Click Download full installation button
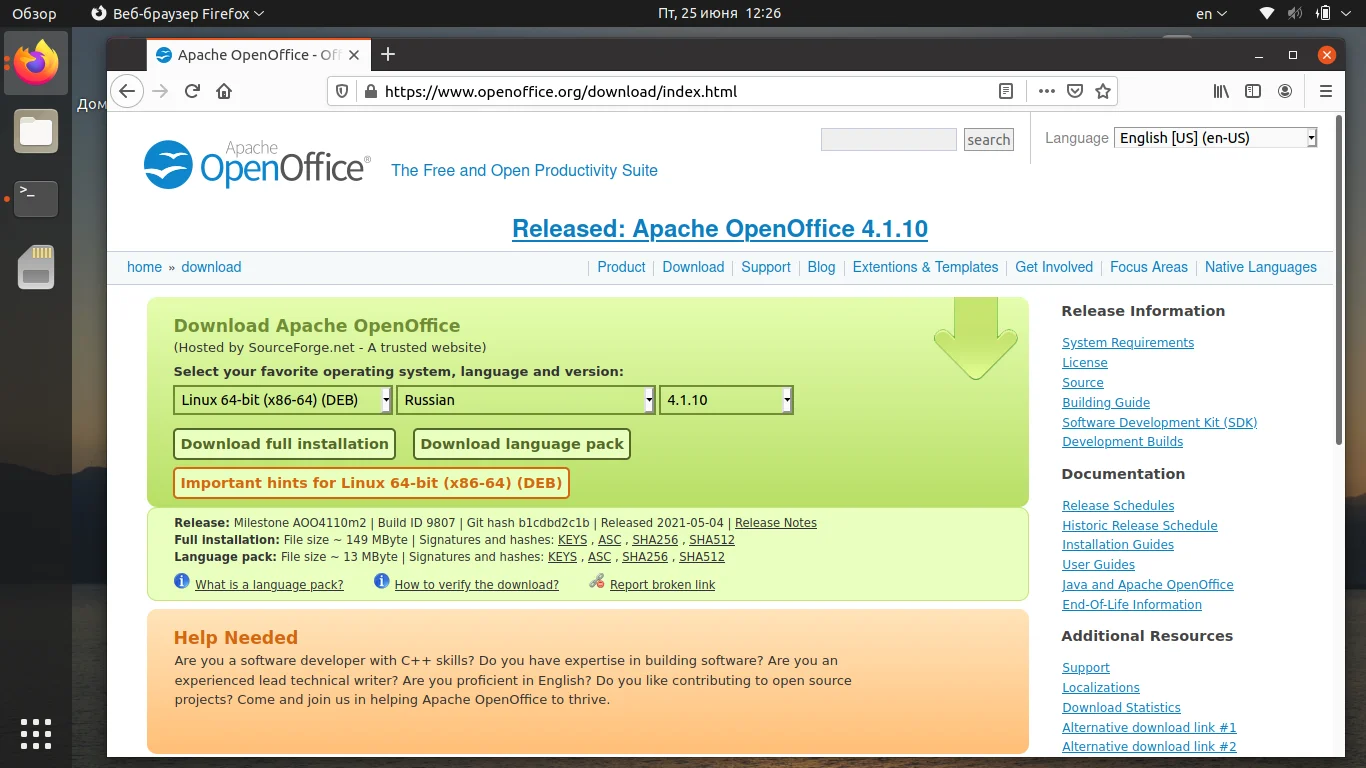The height and width of the screenshot is (768, 1366). tap(285, 444)
